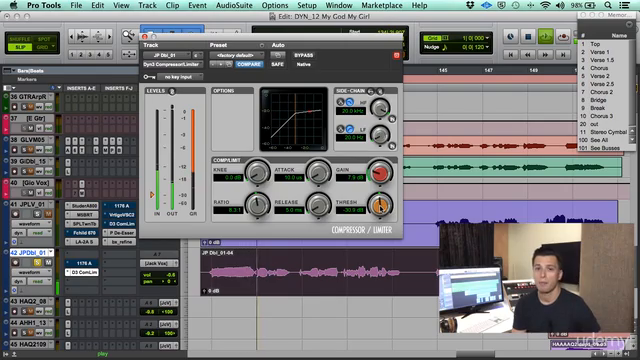This screenshot has height=360, width=640.
Task: Open the AudioSuite menu
Action: tap(234, 5)
